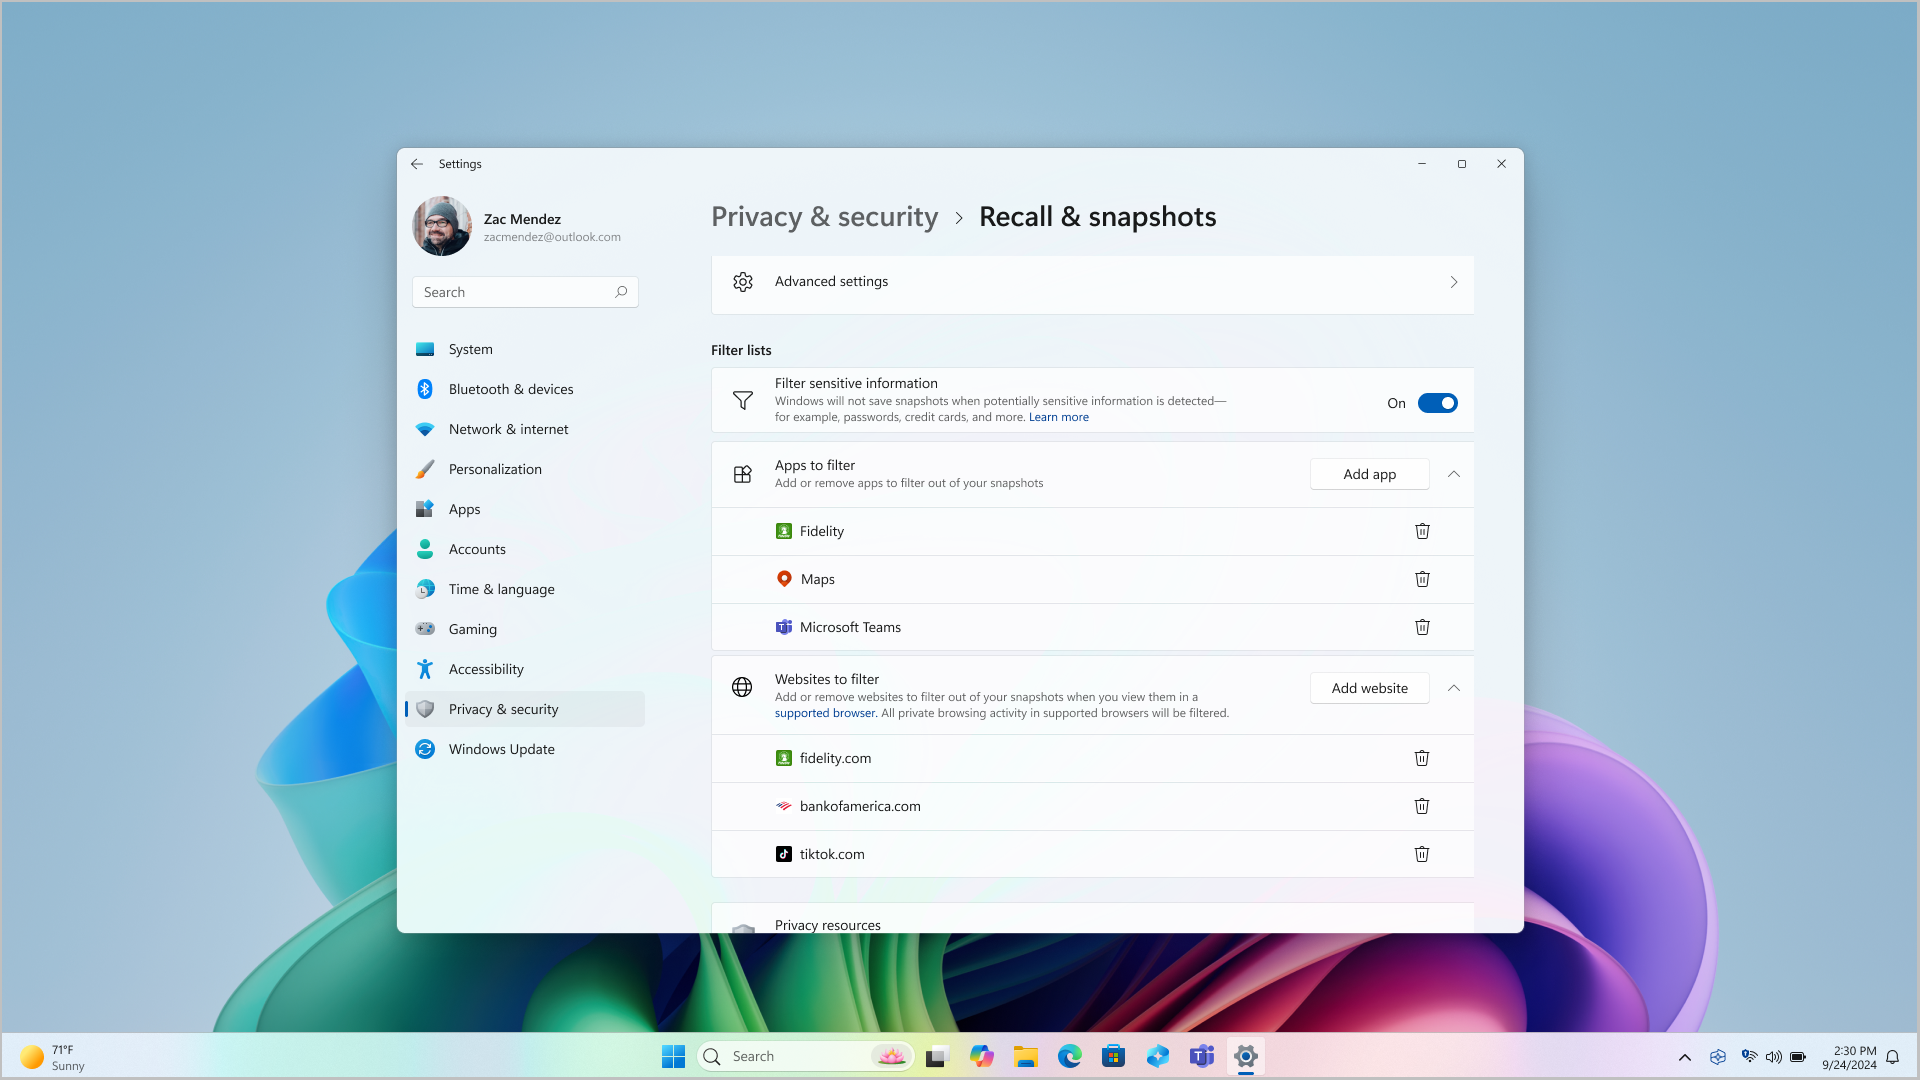Screen dimensions: 1920x1080
Task: Click the Microsoft Teams delete icon
Action: (x=1422, y=626)
